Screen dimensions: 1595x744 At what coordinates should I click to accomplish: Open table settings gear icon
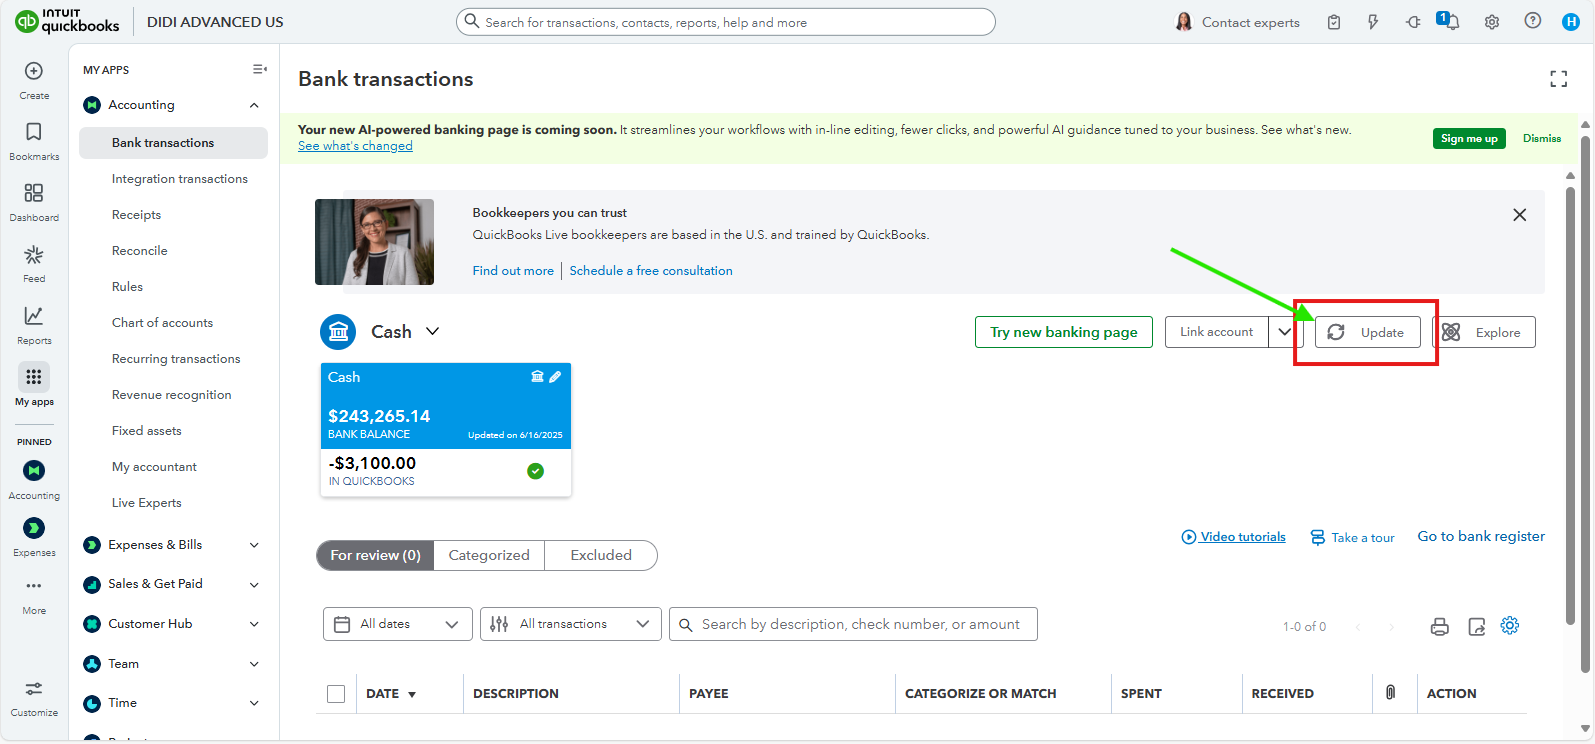[x=1510, y=626]
